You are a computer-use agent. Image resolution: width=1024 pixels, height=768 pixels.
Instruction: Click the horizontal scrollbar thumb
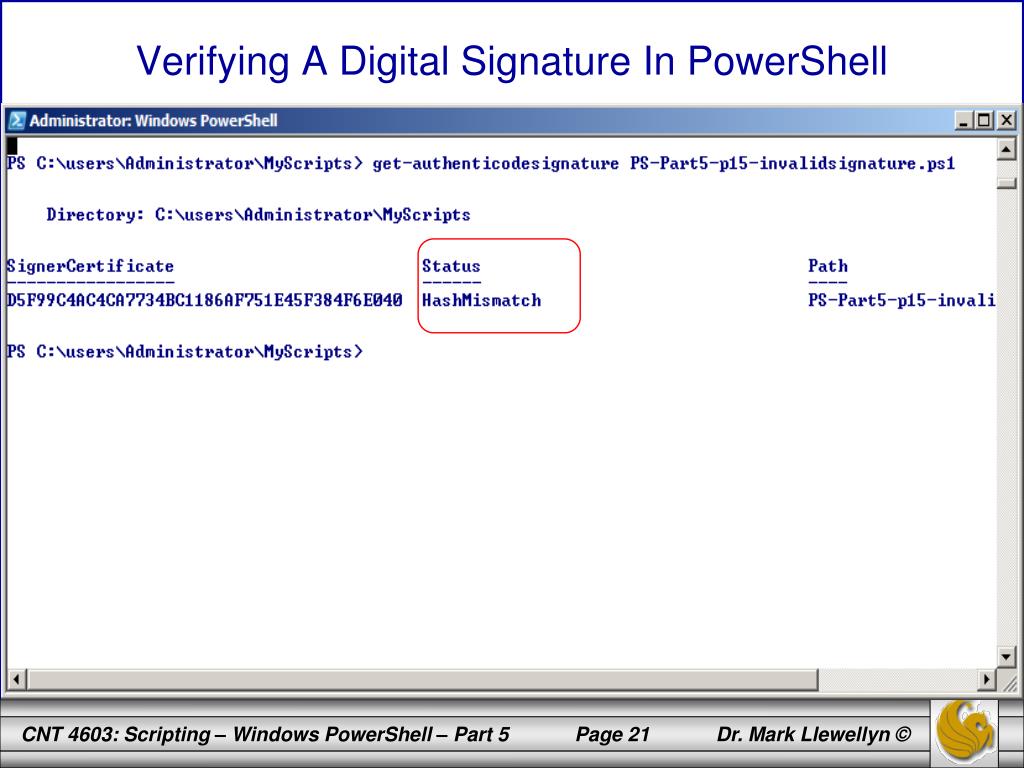[x=423, y=679]
